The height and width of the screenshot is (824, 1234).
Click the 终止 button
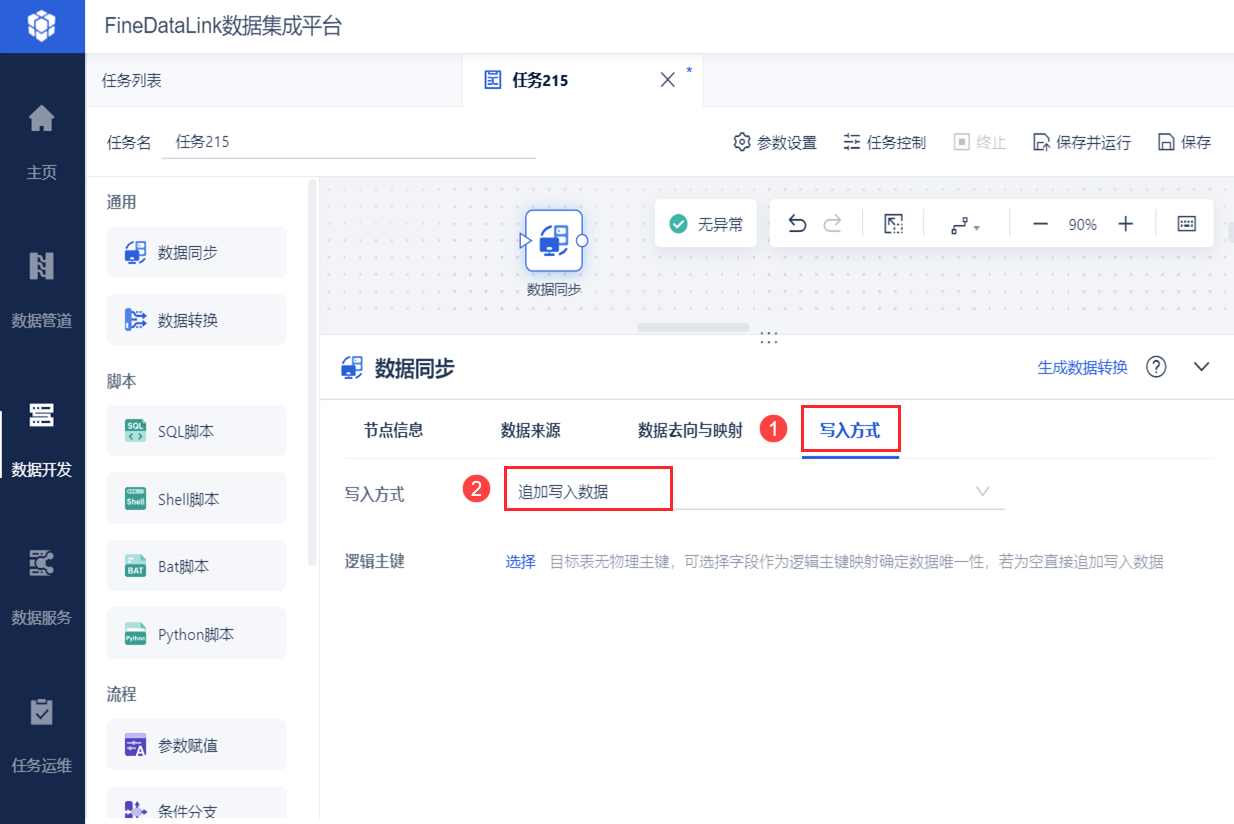[x=979, y=142]
